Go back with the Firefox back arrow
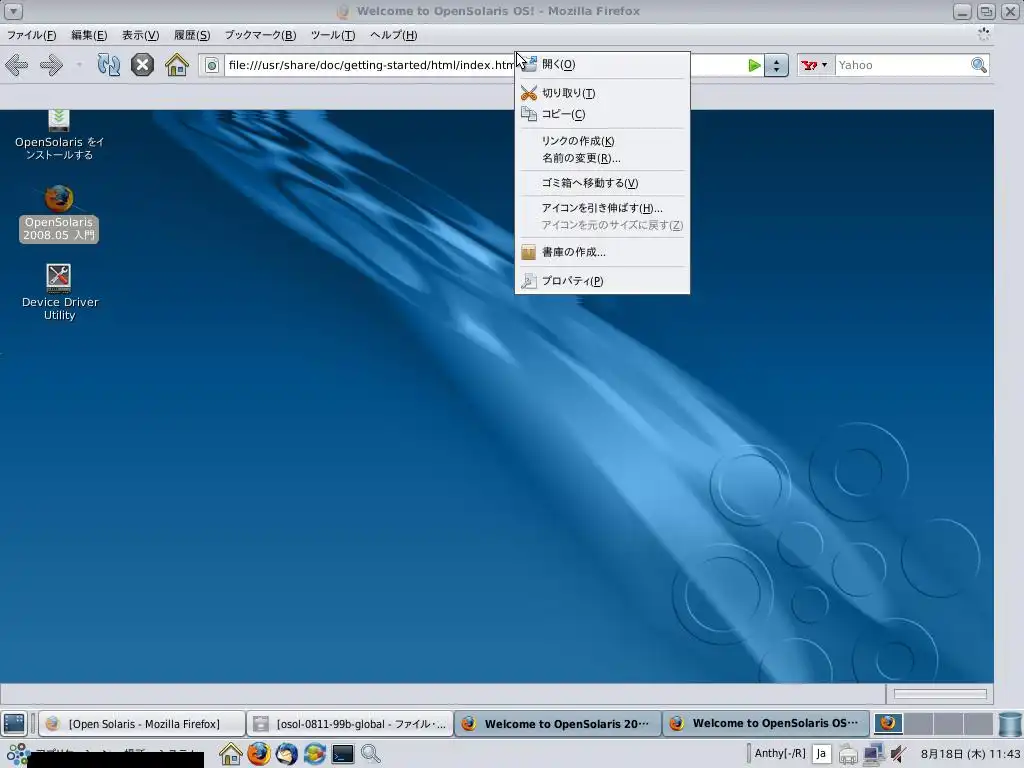The height and width of the screenshot is (768, 1024). point(16,65)
